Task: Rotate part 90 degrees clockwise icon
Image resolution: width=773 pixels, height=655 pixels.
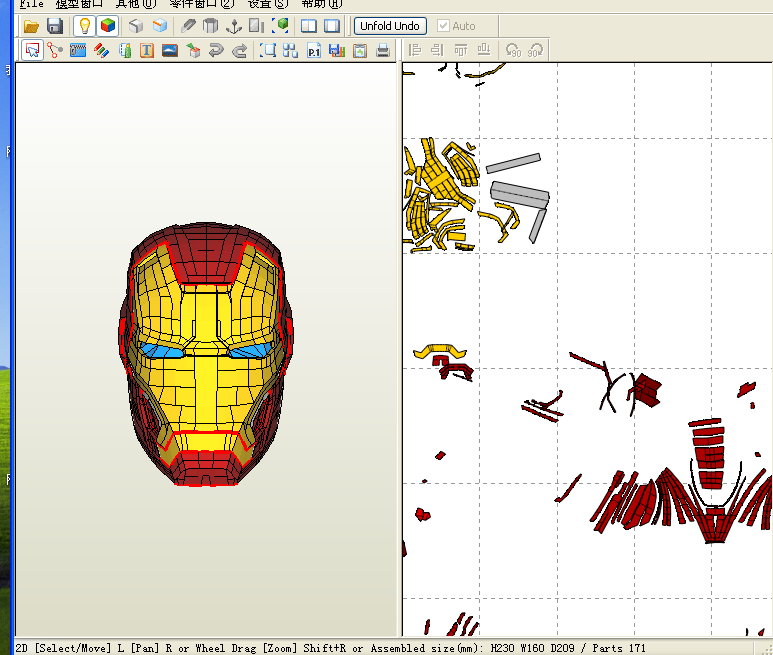Action: (535, 50)
